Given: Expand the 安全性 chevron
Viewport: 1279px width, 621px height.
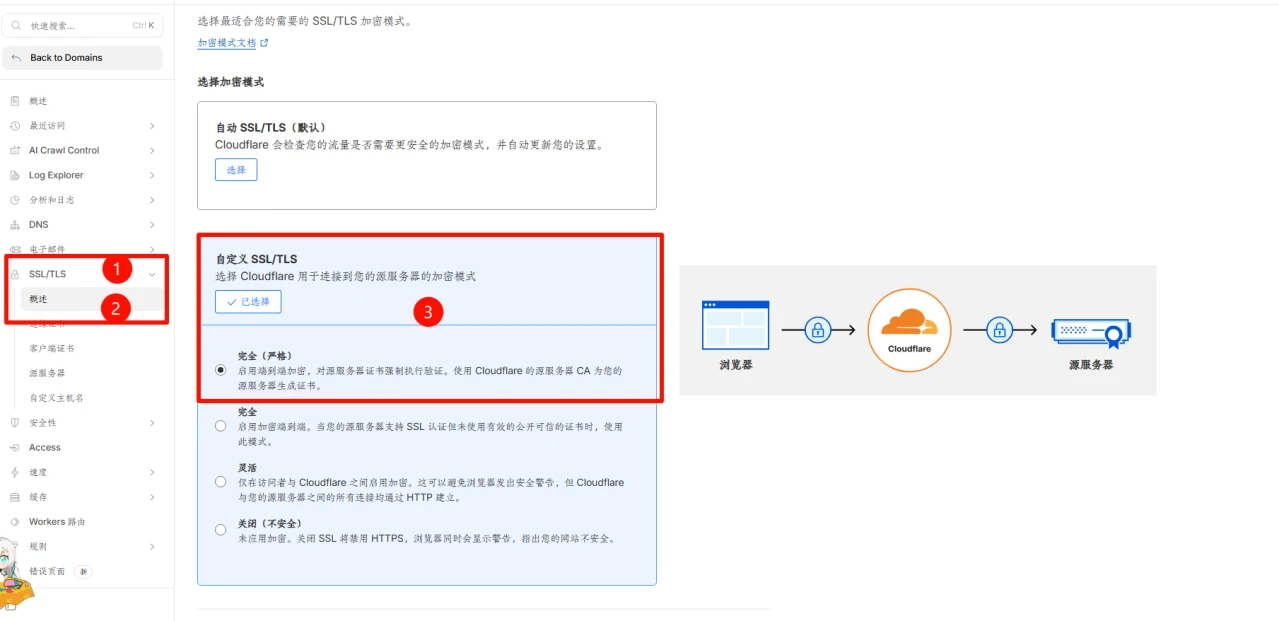Looking at the screenshot, I should point(152,423).
